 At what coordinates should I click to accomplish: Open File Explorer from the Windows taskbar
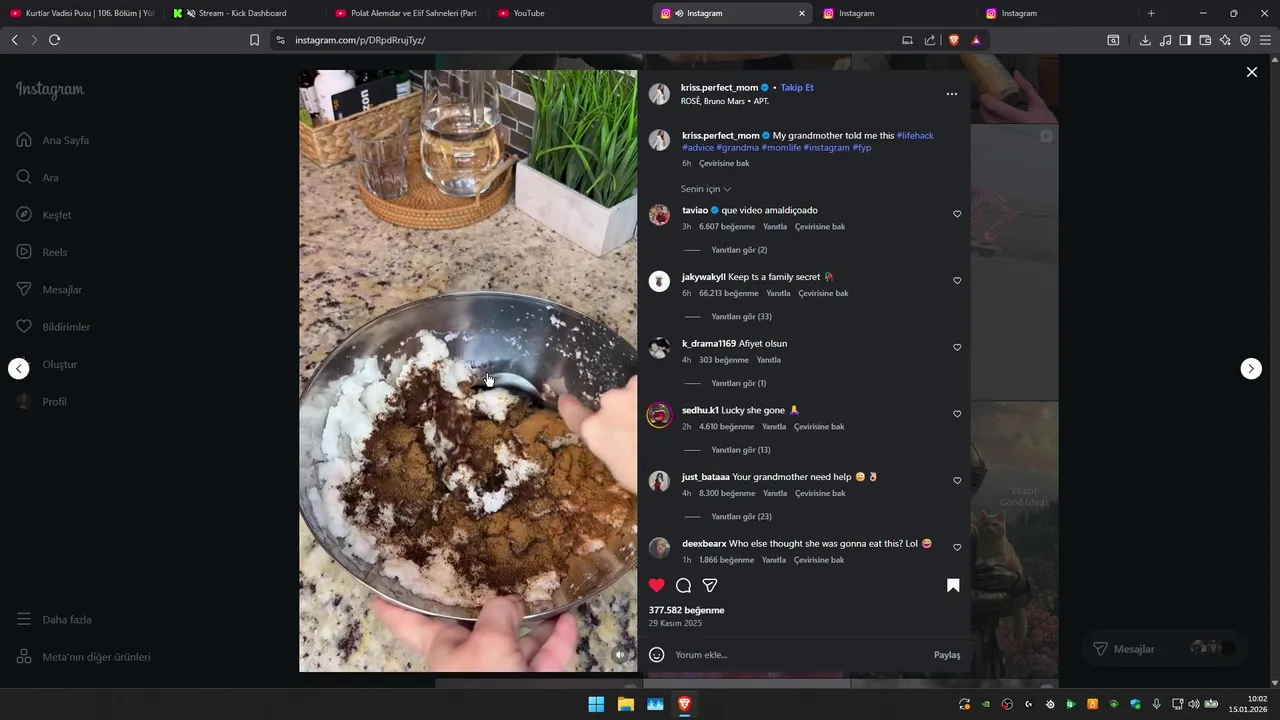(626, 704)
